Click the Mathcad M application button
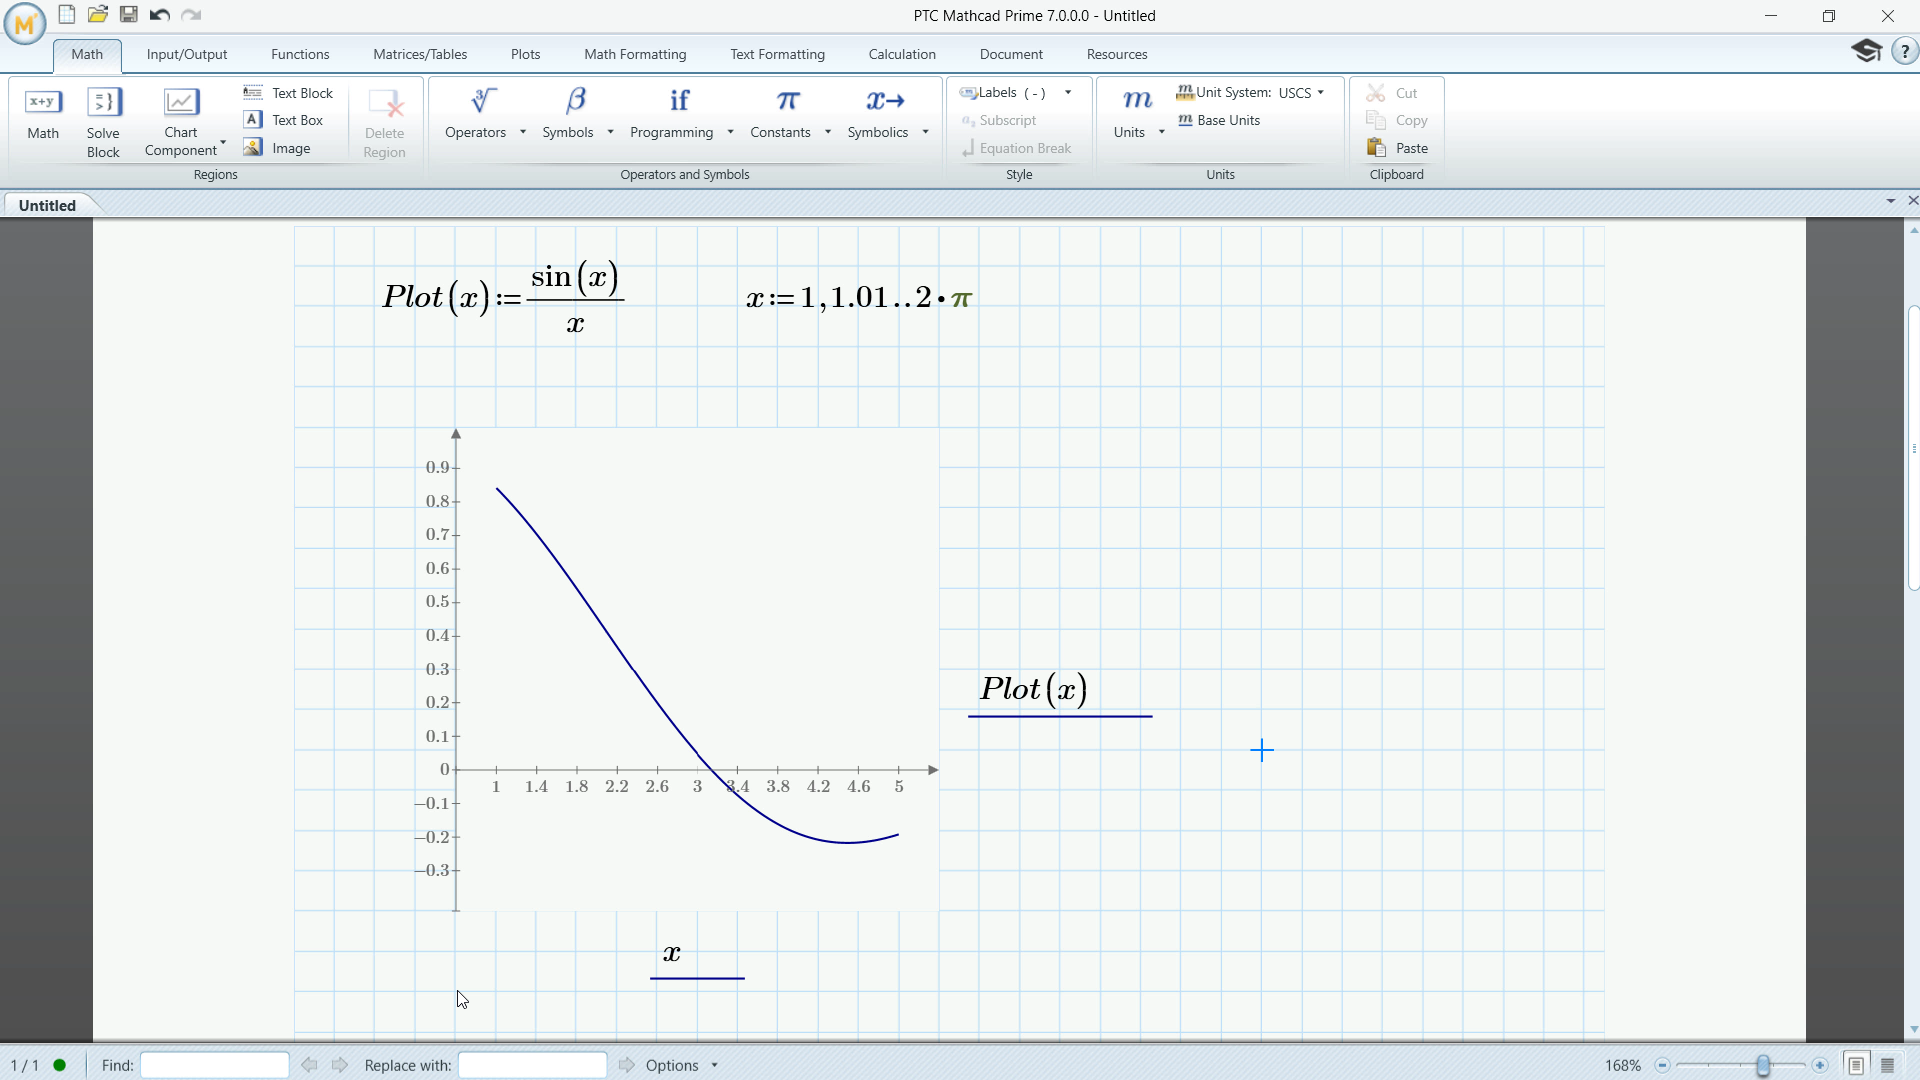The height and width of the screenshot is (1080, 1920). pyautogui.click(x=24, y=23)
